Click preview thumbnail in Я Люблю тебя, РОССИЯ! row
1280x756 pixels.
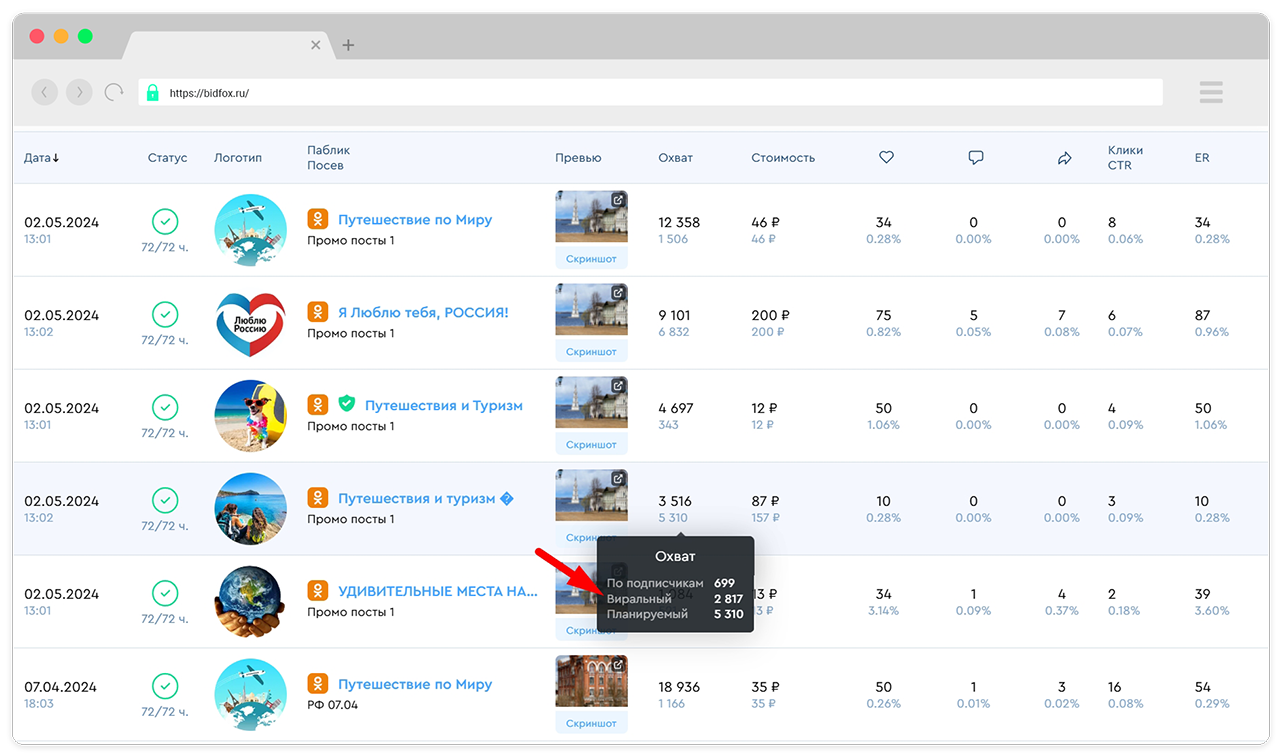coord(591,309)
